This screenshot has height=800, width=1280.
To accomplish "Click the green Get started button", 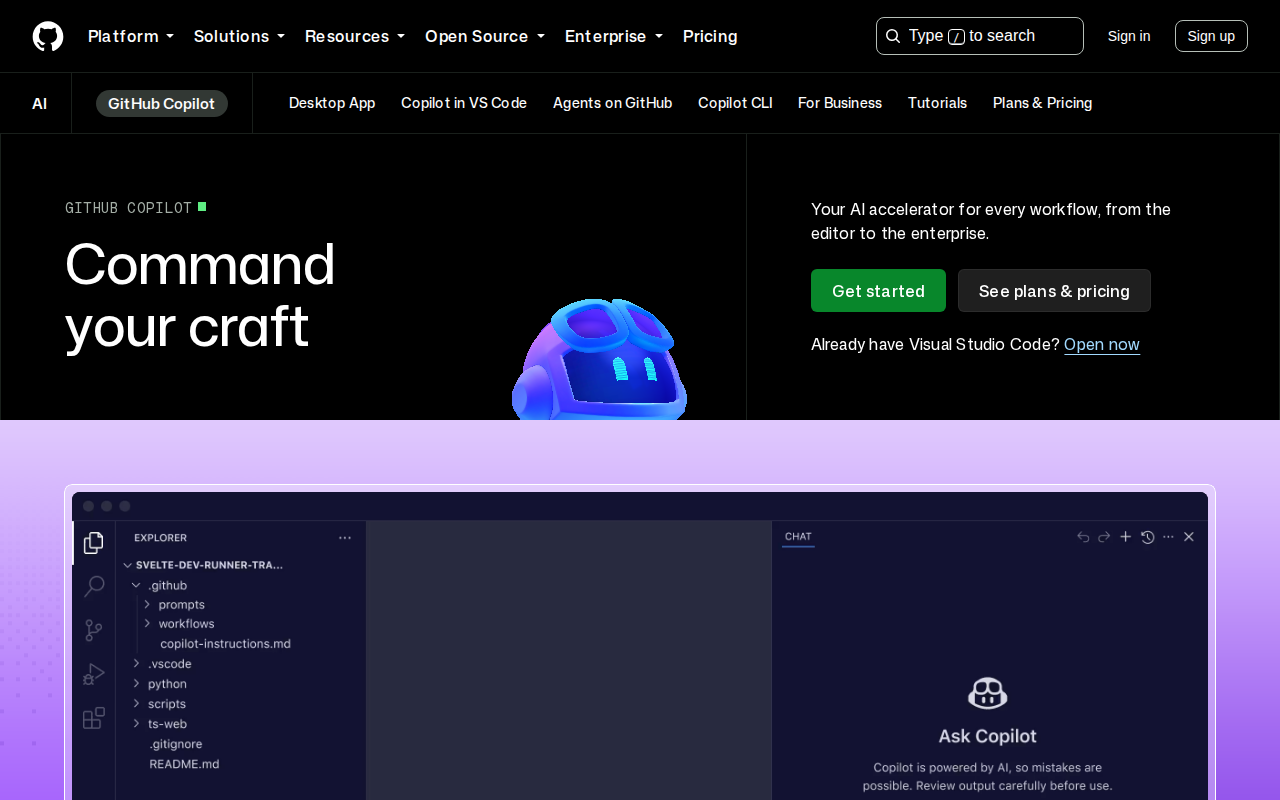I will (x=878, y=291).
